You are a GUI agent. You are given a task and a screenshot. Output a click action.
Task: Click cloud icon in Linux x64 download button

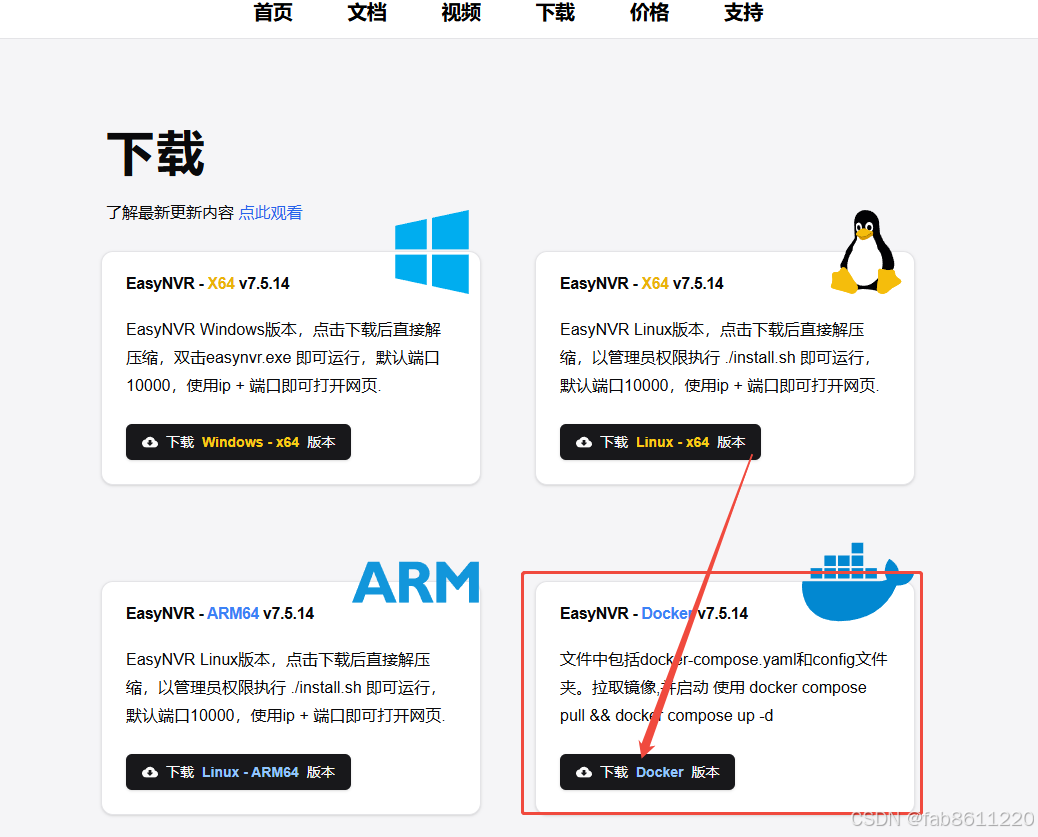(x=584, y=442)
